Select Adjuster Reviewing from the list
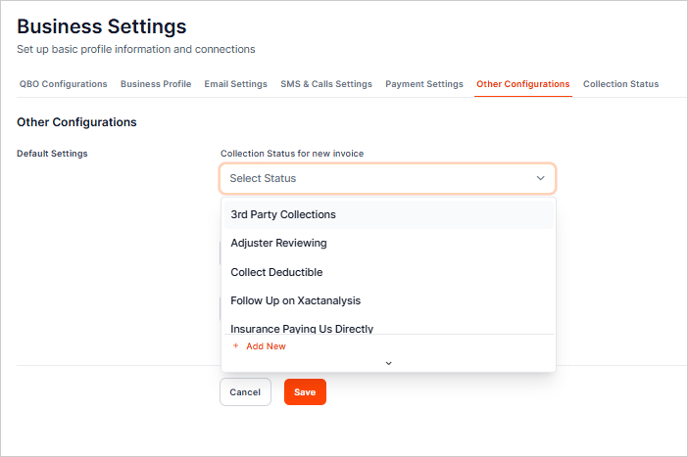Viewport: 688px width, 457px height. (278, 243)
